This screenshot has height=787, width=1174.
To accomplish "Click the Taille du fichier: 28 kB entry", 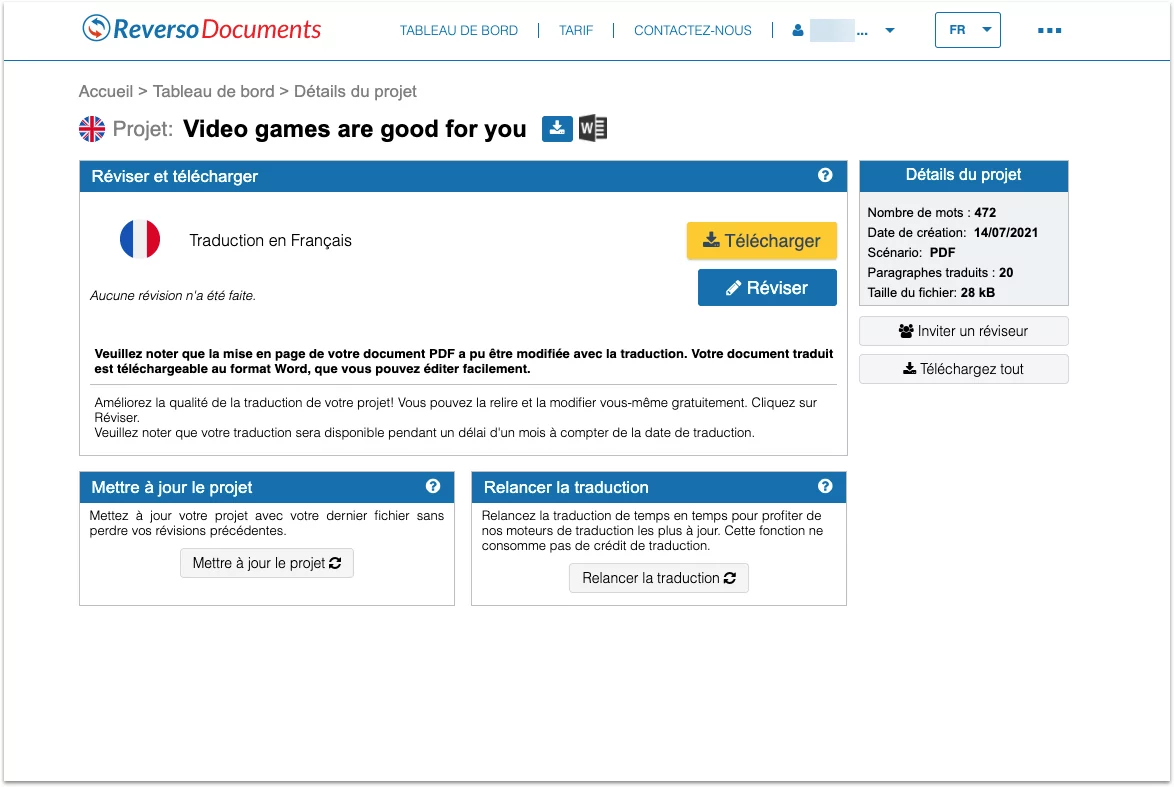I will 931,293.
